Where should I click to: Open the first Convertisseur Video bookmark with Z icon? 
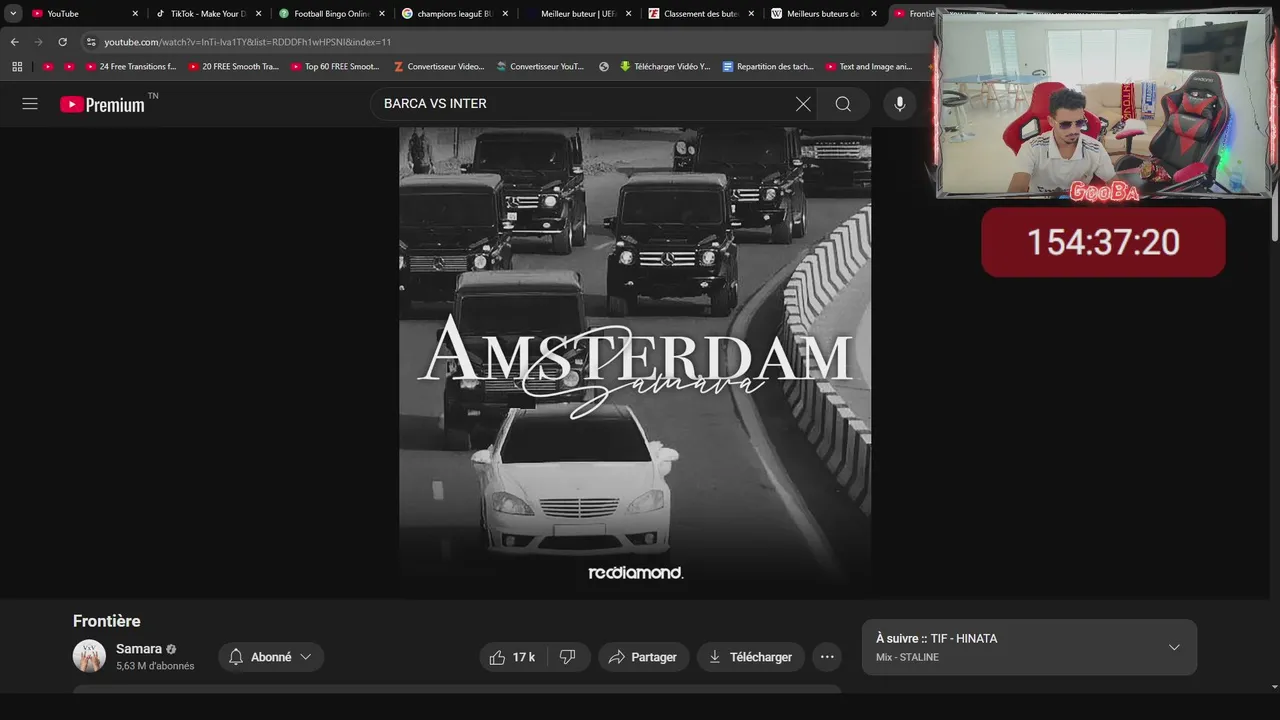pos(439,67)
